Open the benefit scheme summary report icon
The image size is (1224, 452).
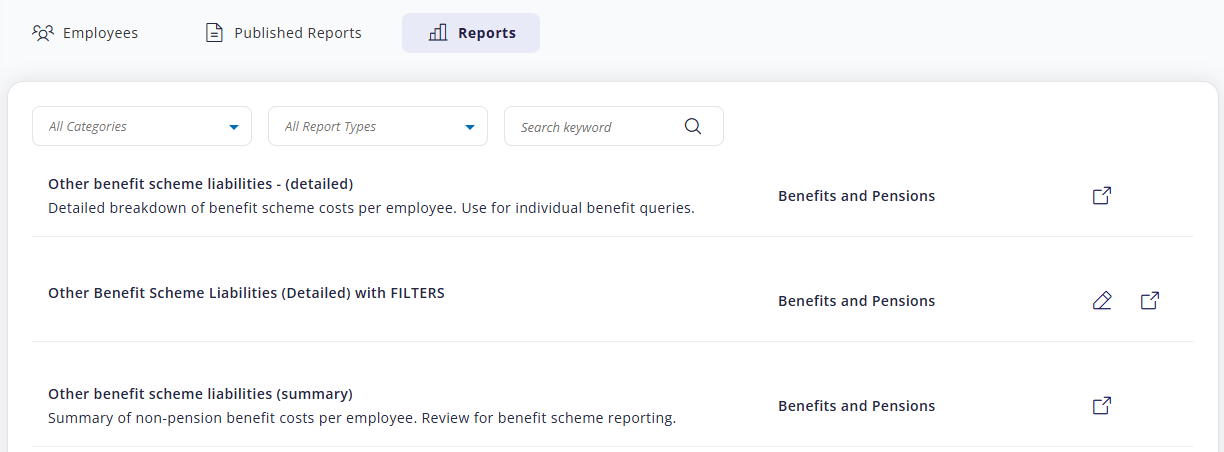1102,406
